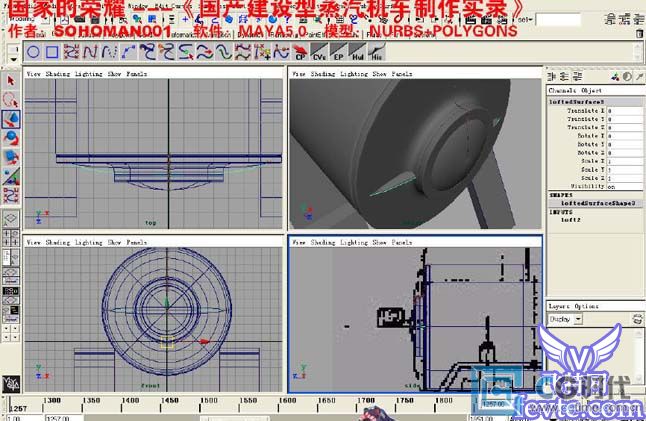646x421 pixels.
Task: Select the NURBS Square shelf icon
Action: click(x=52, y=52)
